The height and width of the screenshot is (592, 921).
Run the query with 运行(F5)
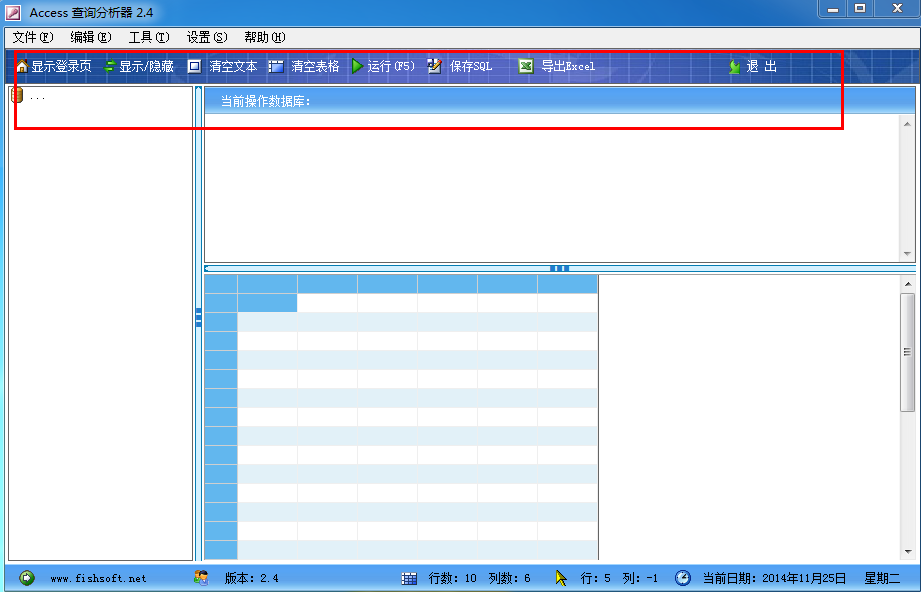[391, 66]
